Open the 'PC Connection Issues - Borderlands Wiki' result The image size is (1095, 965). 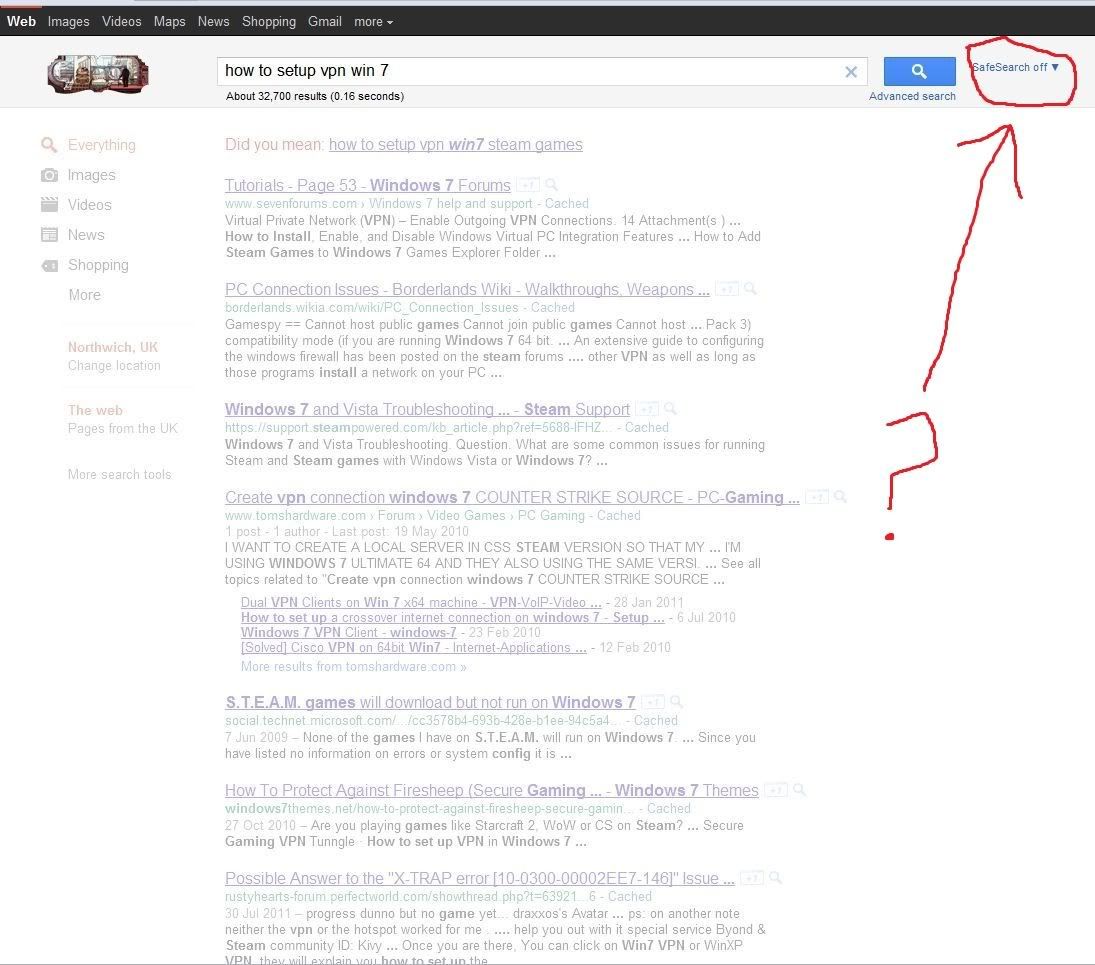click(x=467, y=289)
